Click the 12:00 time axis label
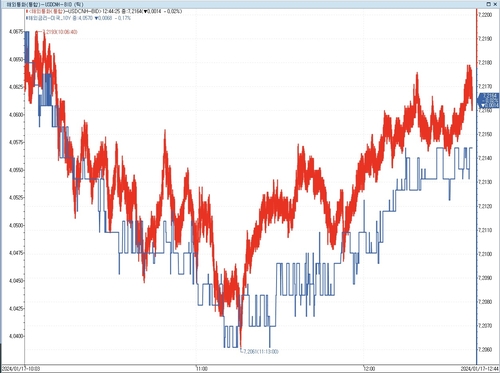This screenshot has height=373, width=500. point(369,369)
